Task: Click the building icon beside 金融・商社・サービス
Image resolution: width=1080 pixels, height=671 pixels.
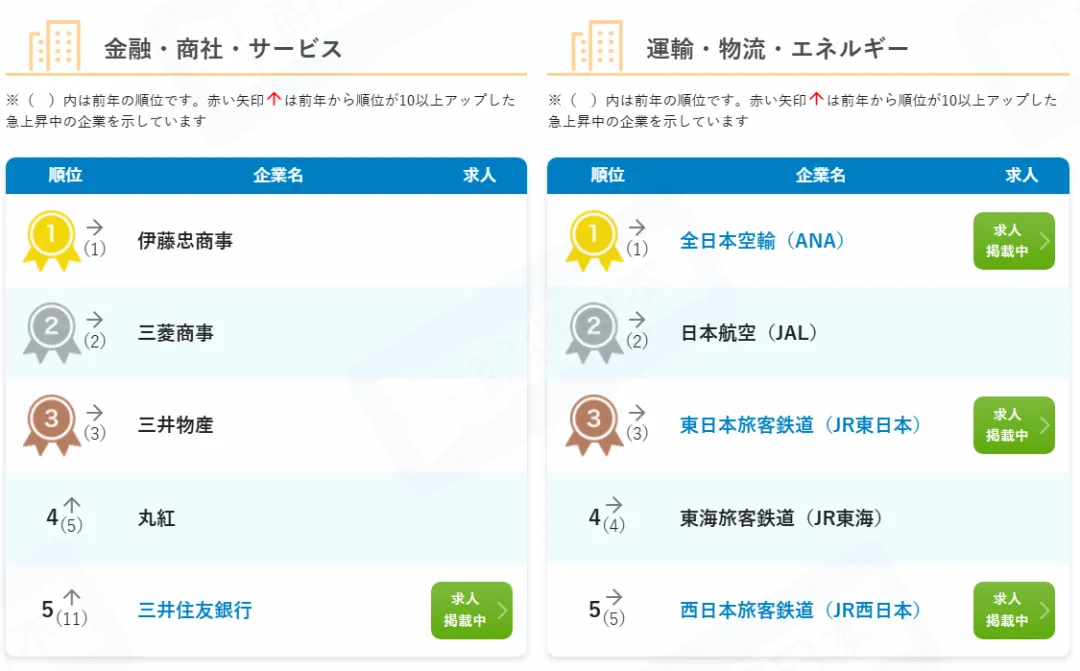Action: click(54, 45)
